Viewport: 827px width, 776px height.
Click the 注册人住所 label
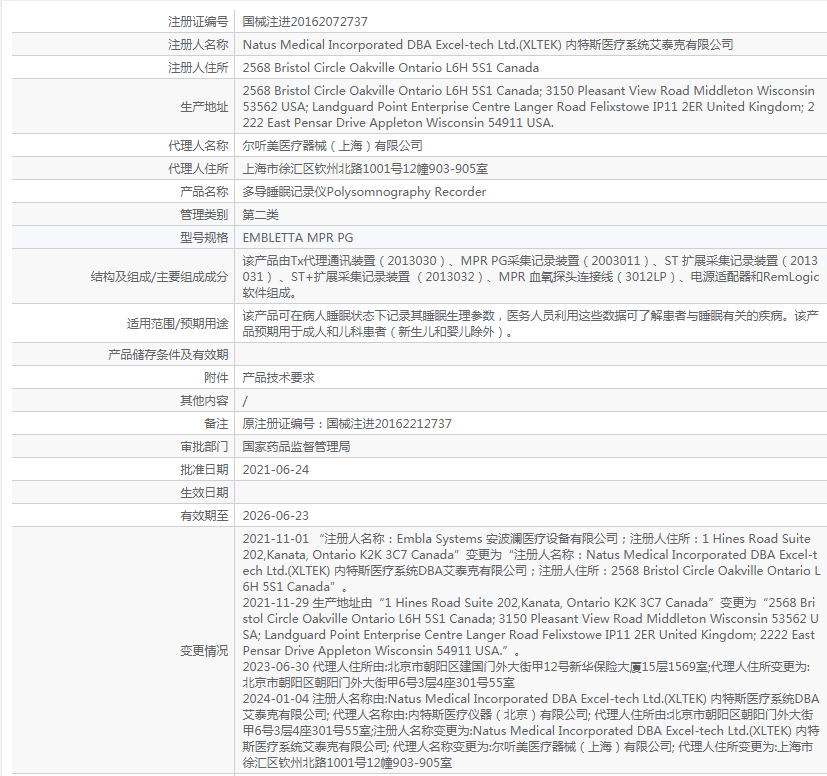(x=198, y=68)
